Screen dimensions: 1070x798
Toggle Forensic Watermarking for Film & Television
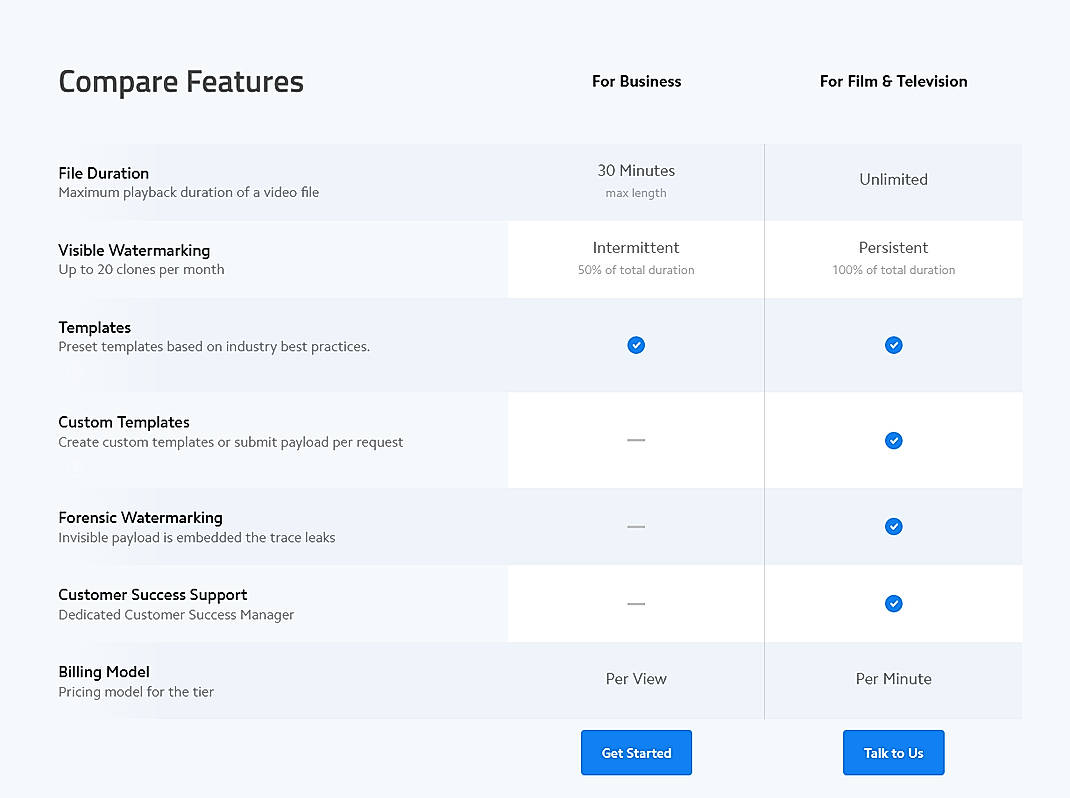[x=893, y=526]
